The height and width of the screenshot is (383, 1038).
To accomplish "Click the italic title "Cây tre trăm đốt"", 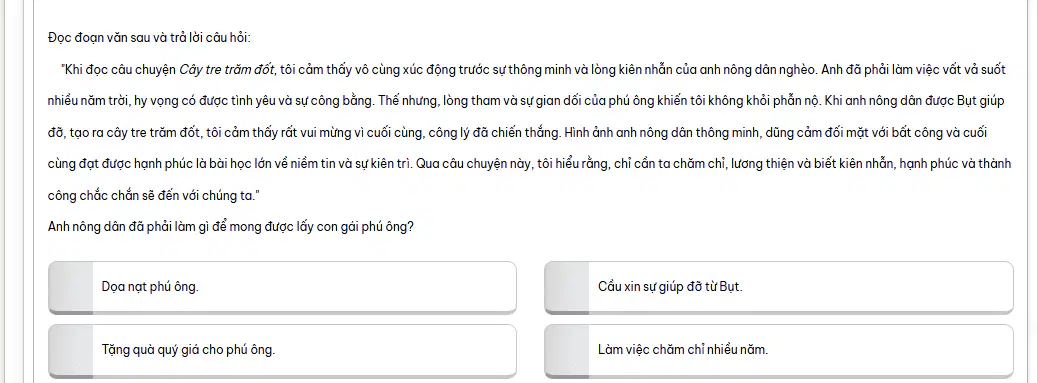I will click(227, 69).
